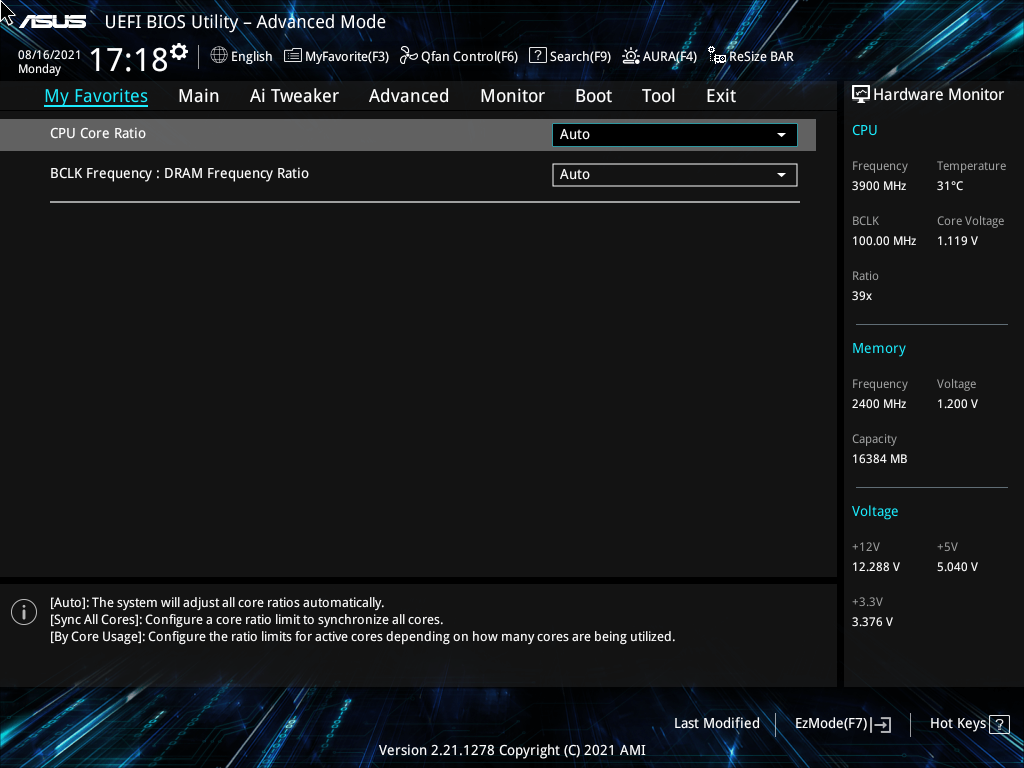
Task: Click the Memory voltage value 1.200 V
Action: tap(957, 404)
